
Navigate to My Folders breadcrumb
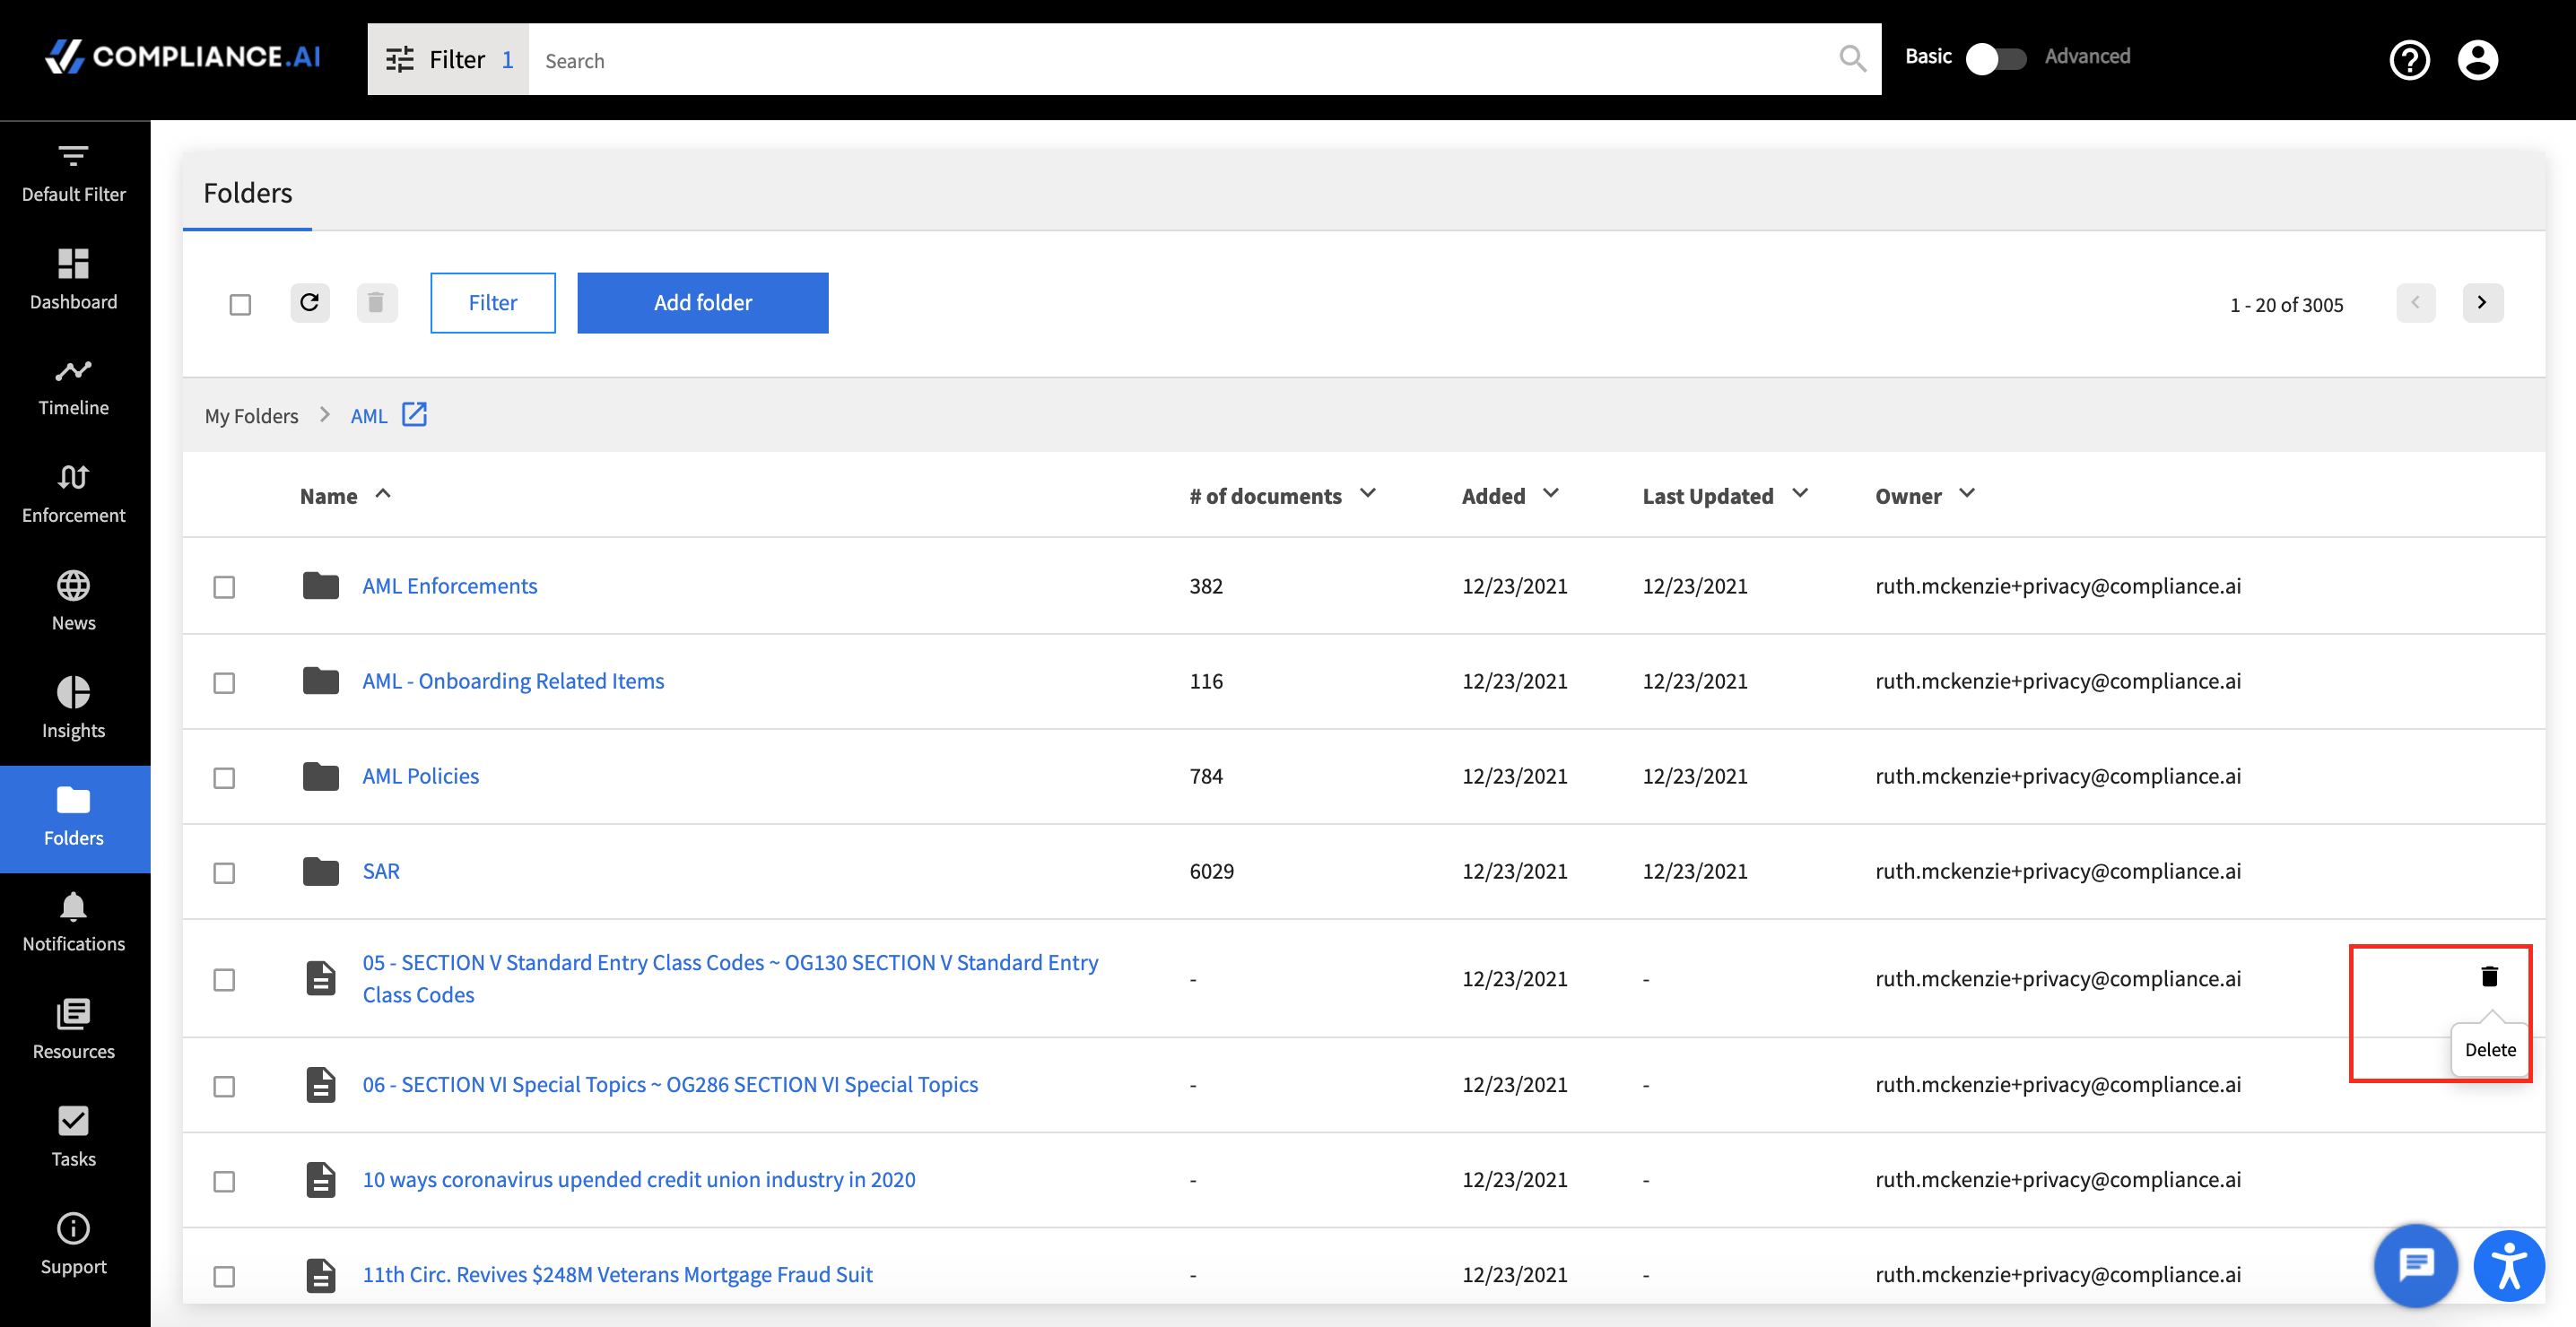[251, 416]
